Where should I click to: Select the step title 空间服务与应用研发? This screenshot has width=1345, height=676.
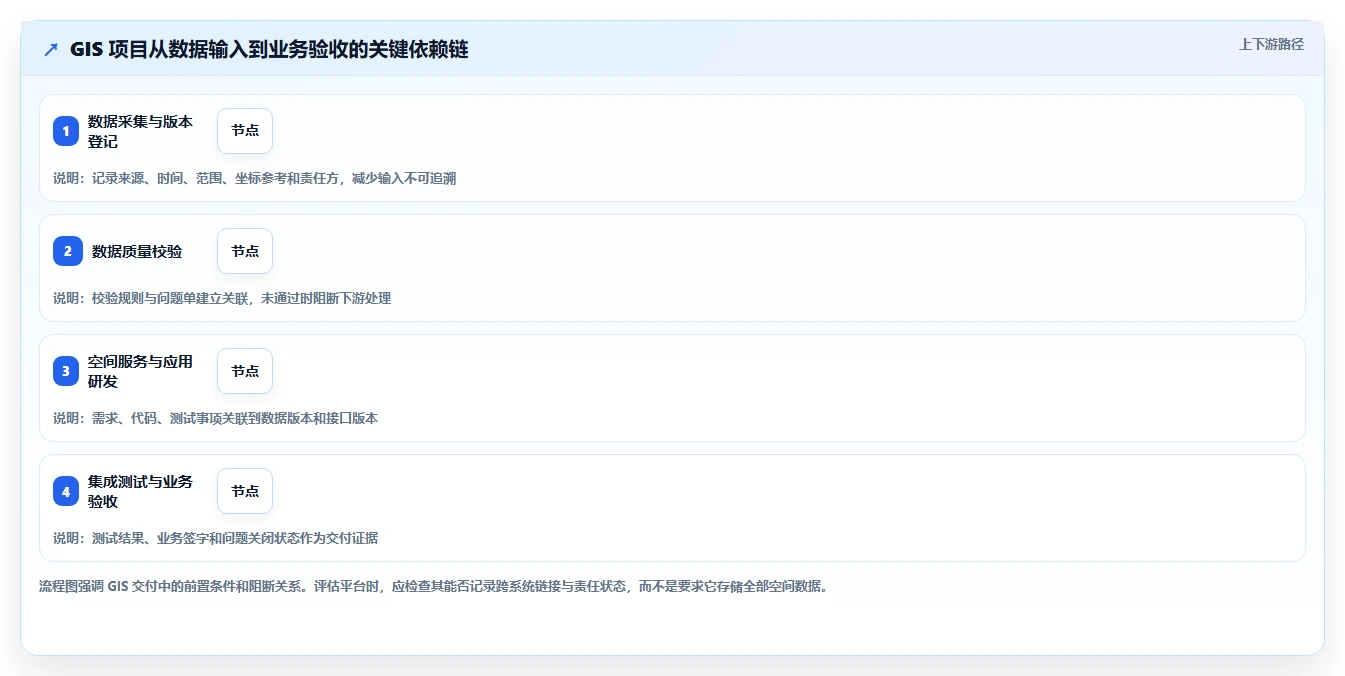click(x=140, y=371)
